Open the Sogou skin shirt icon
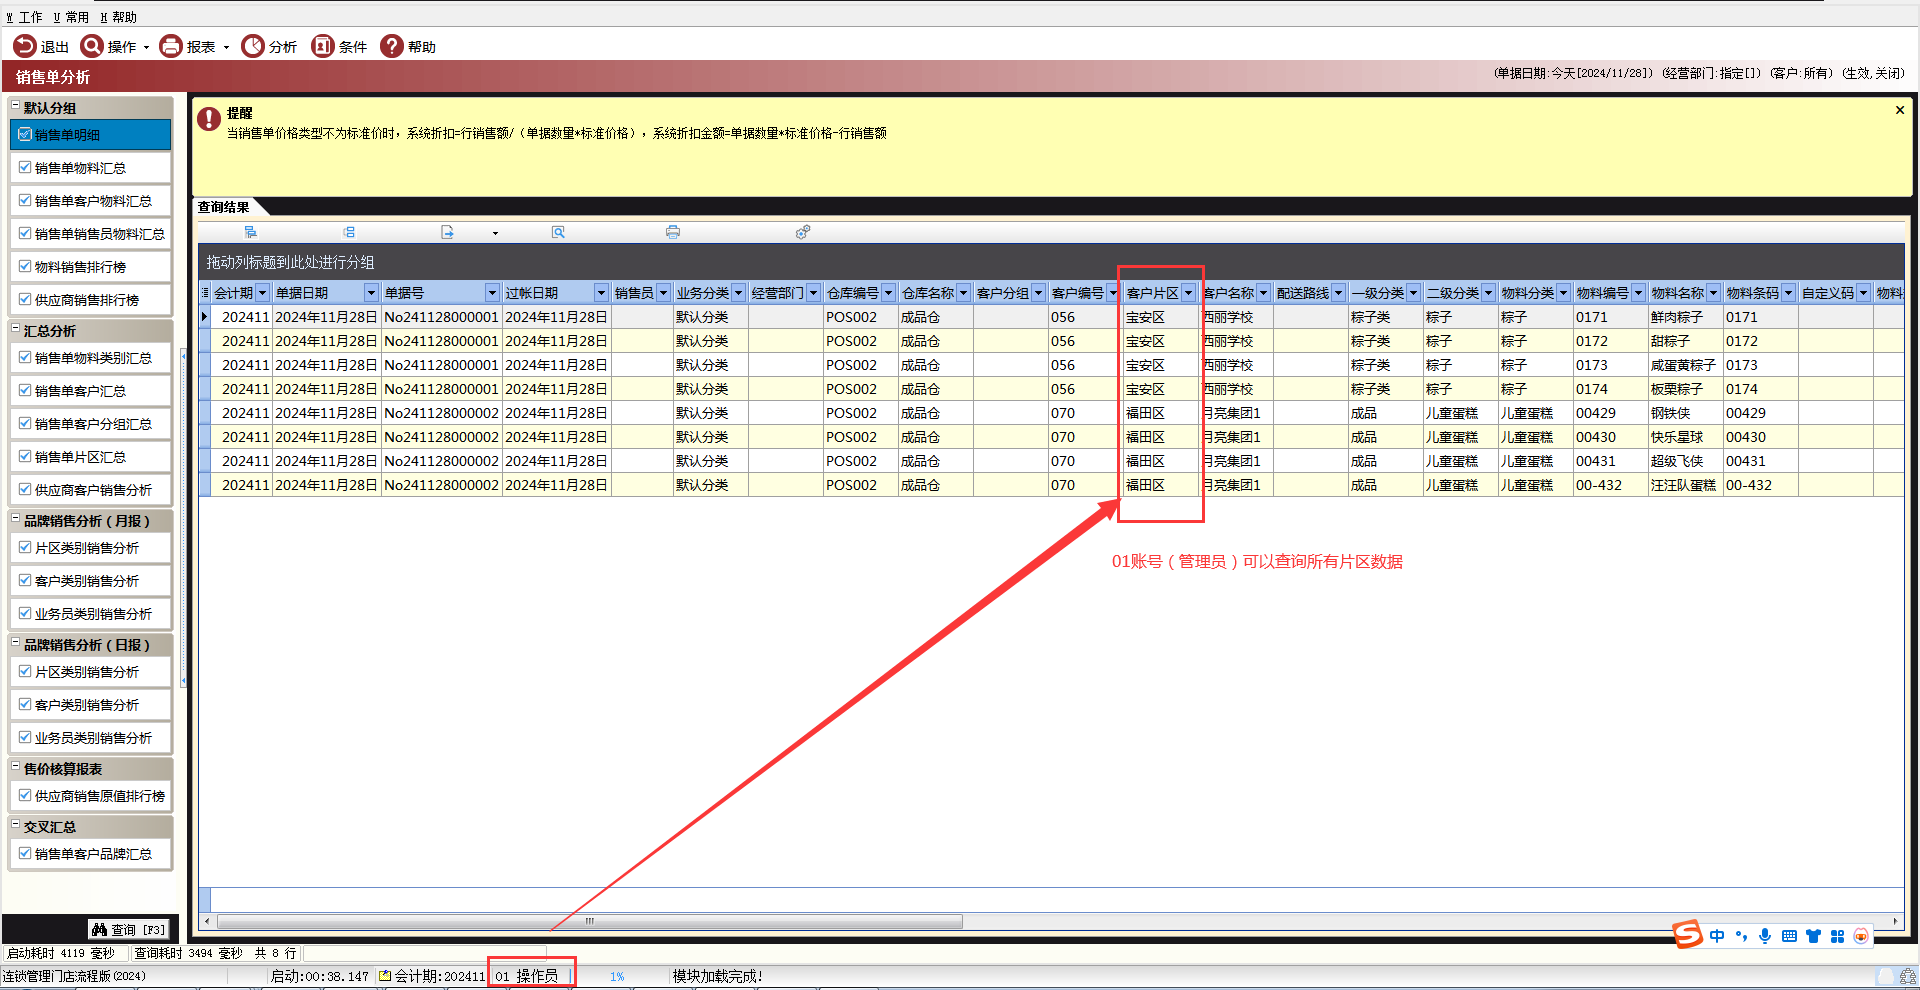This screenshot has height=990, width=1920. pyautogui.click(x=1813, y=936)
